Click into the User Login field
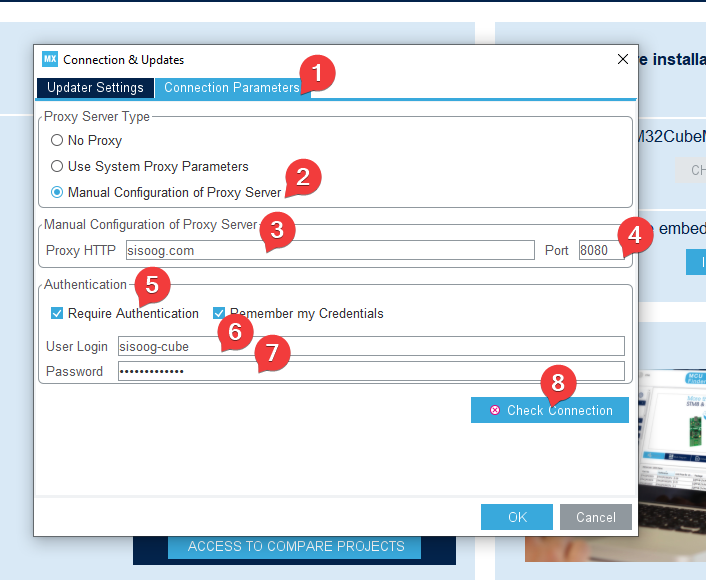This screenshot has width=706, height=580. tap(370, 346)
